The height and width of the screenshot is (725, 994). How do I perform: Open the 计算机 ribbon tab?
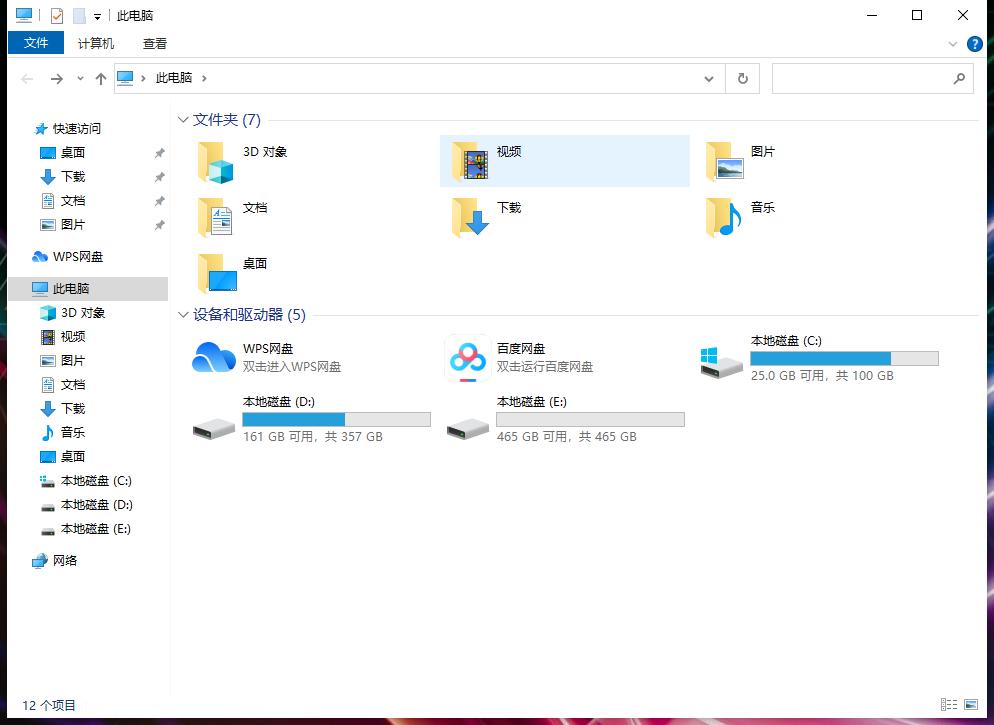(96, 44)
